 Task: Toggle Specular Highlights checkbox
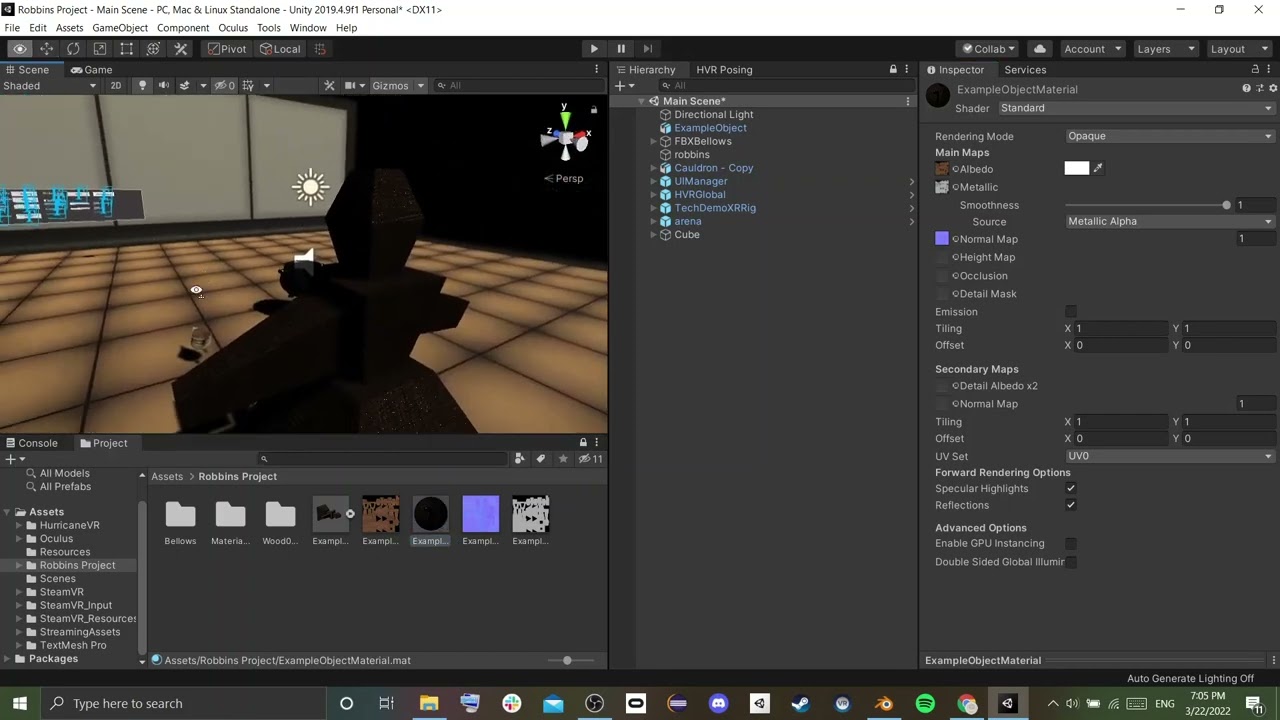[1071, 489]
